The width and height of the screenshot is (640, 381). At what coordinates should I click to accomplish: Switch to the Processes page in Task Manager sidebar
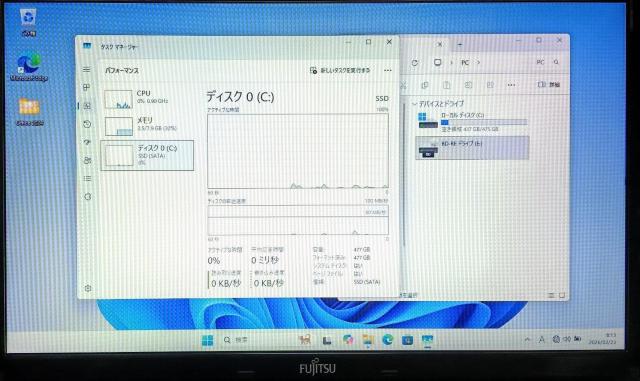[x=87, y=87]
